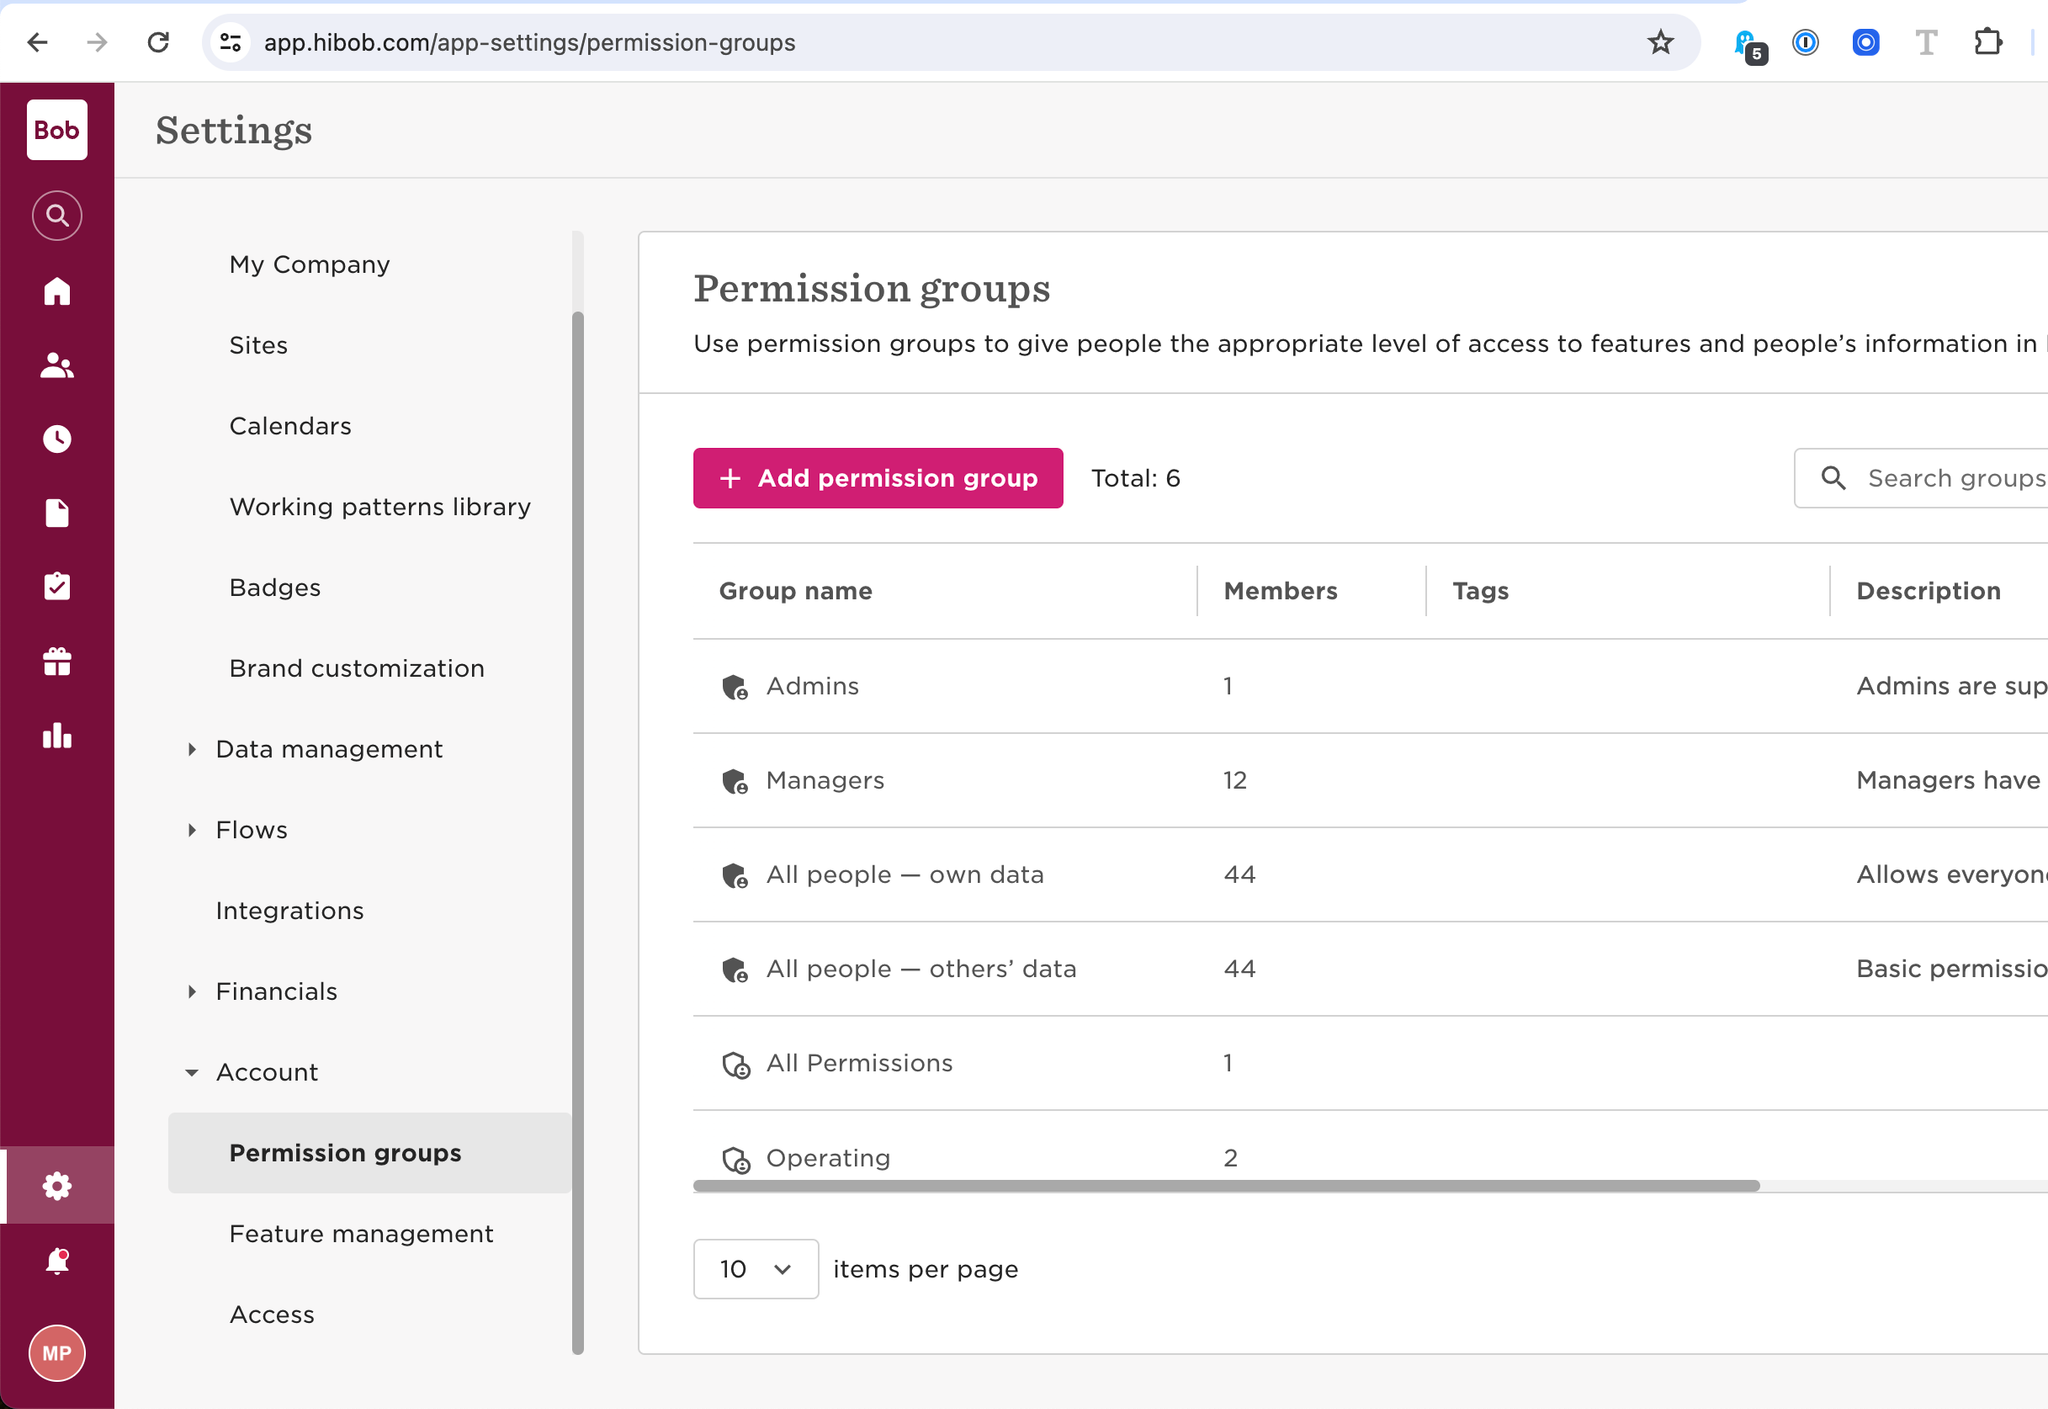Click the Bob logo icon
Viewport: 2048px width, 1409px height.
(57, 130)
